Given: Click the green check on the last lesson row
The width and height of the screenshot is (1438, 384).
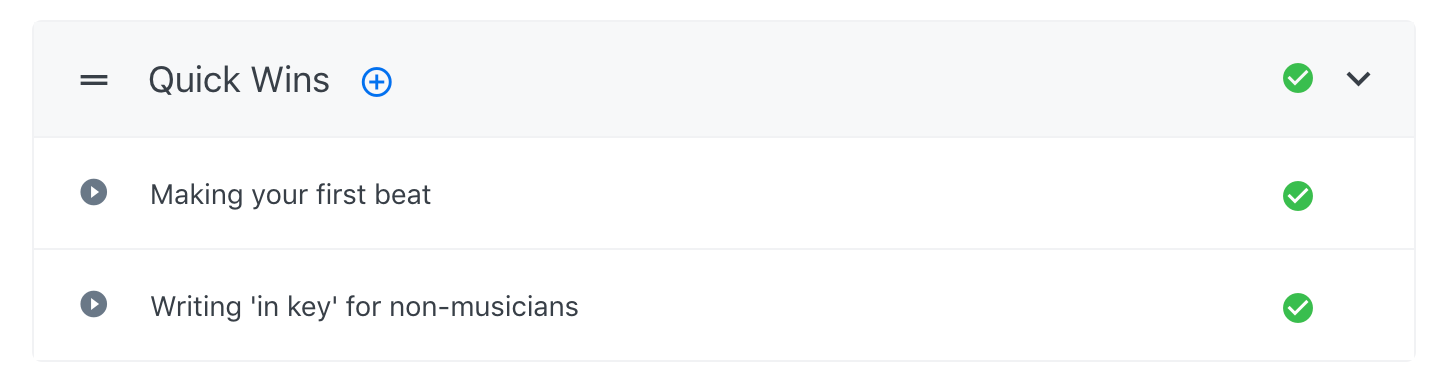Looking at the screenshot, I should point(1298,308).
